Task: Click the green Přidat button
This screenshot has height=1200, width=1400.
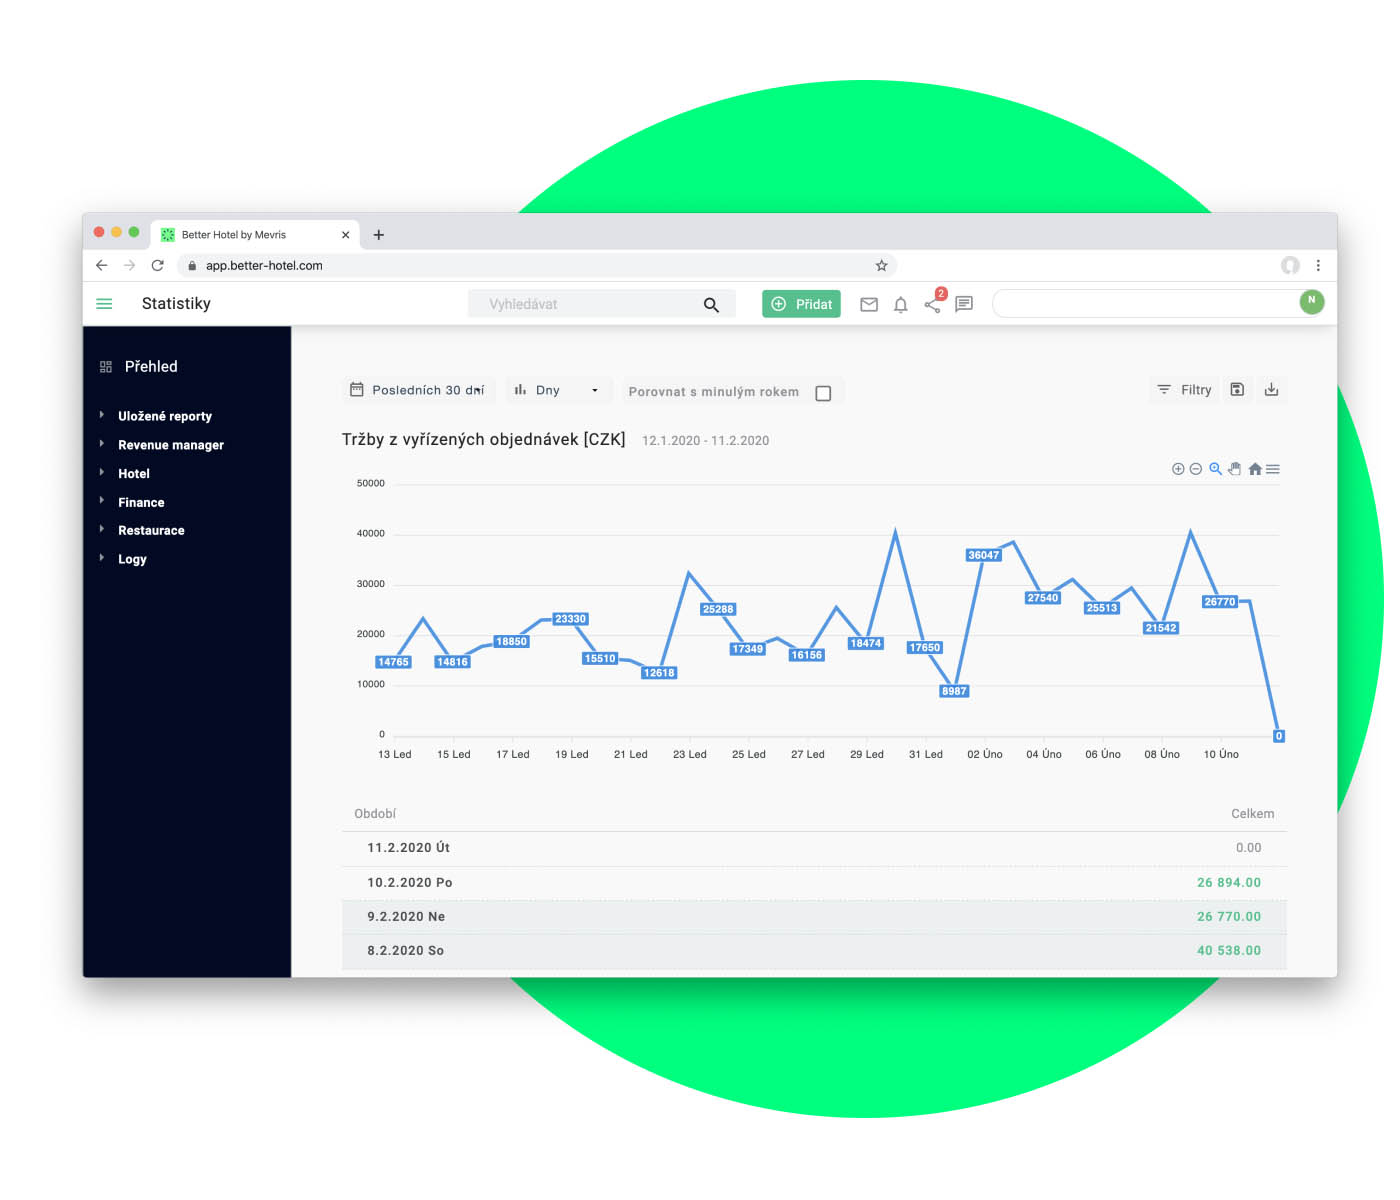Action: coord(801,304)
